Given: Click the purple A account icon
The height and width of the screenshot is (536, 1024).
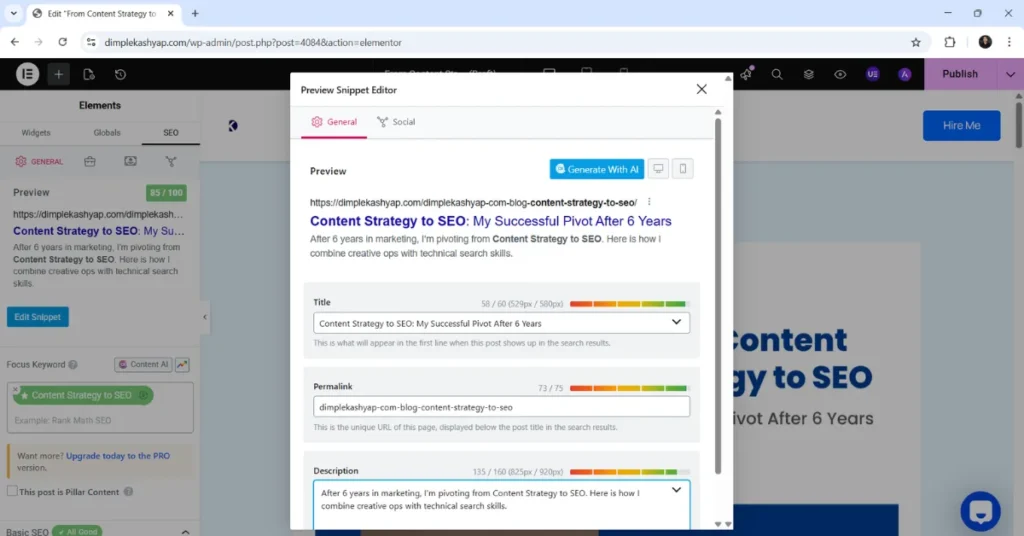Looking at the screenshot, I should coord(904,74).
